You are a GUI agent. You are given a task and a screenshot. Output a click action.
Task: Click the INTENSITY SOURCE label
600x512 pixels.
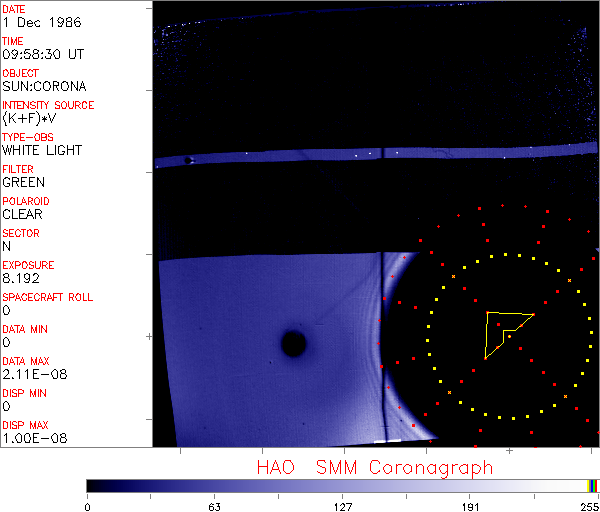click(x=48, y=105)
